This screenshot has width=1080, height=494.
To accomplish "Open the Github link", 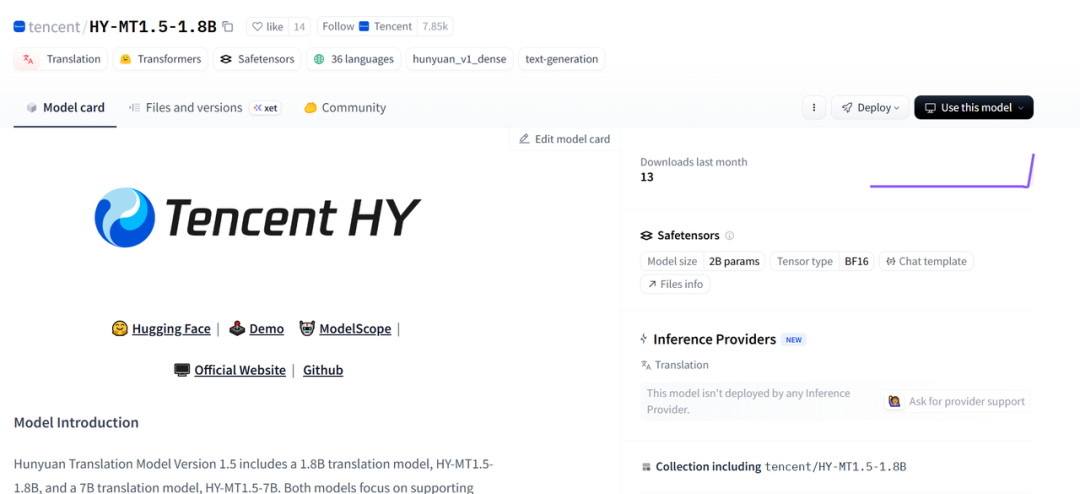I will (x=323, y=371).
